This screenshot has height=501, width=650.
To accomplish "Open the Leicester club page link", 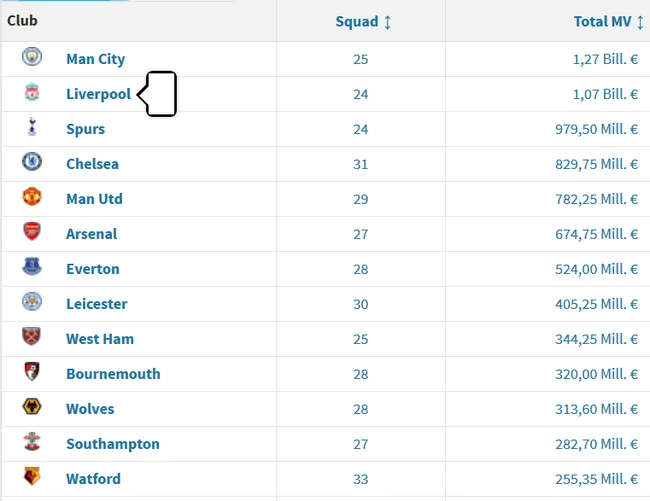I will 97,304.
